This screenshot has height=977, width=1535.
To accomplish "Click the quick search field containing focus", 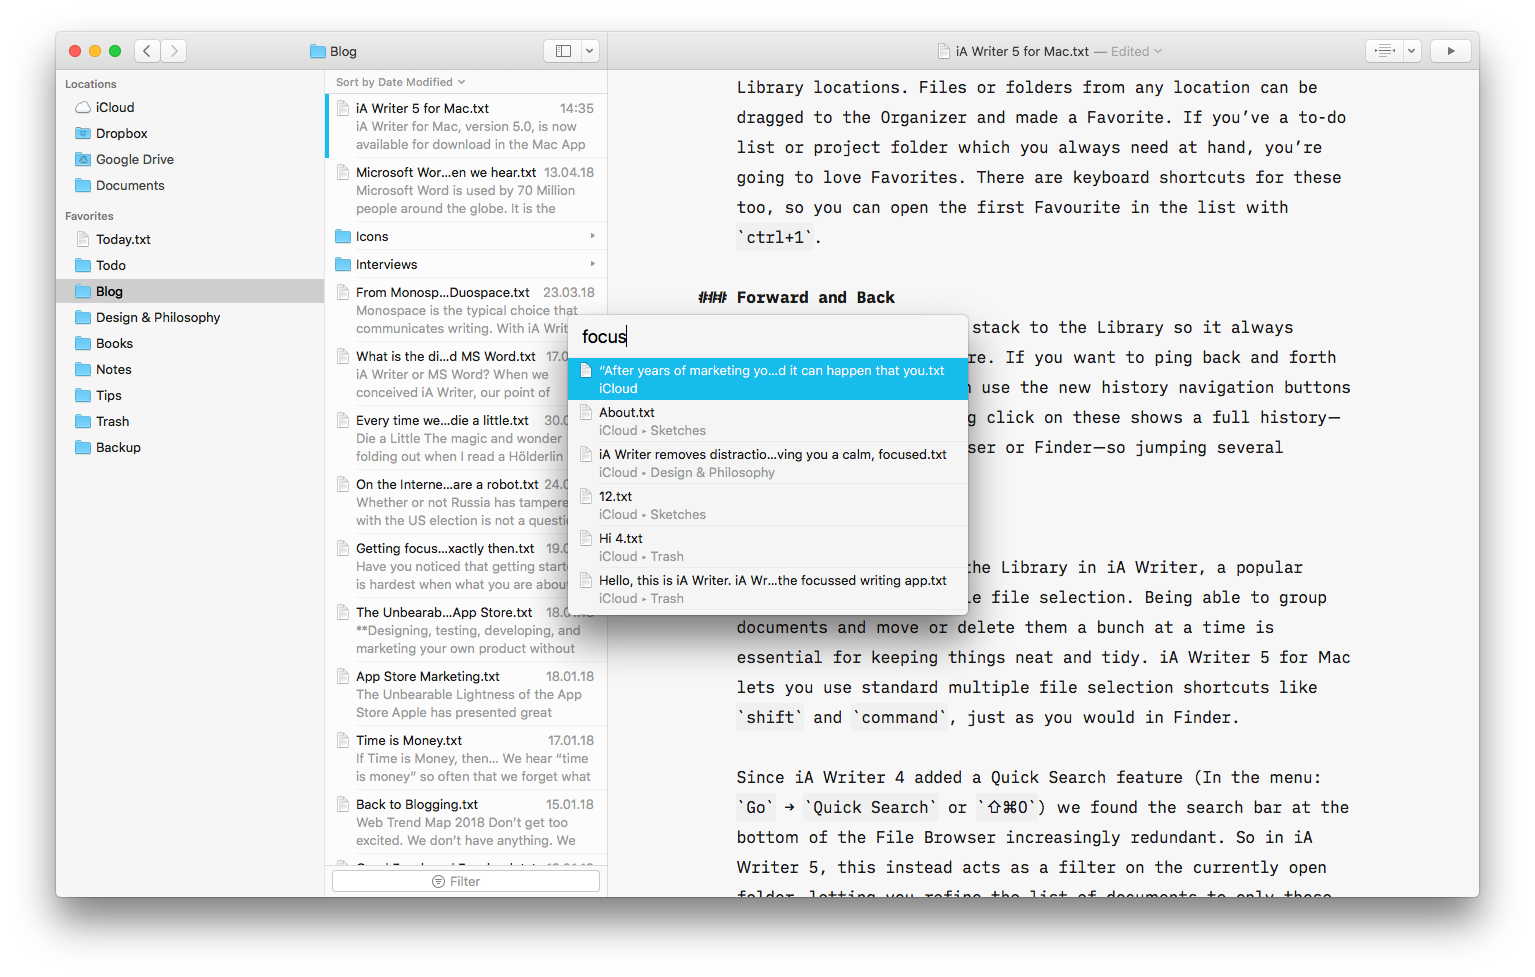I will coord(768,337).
